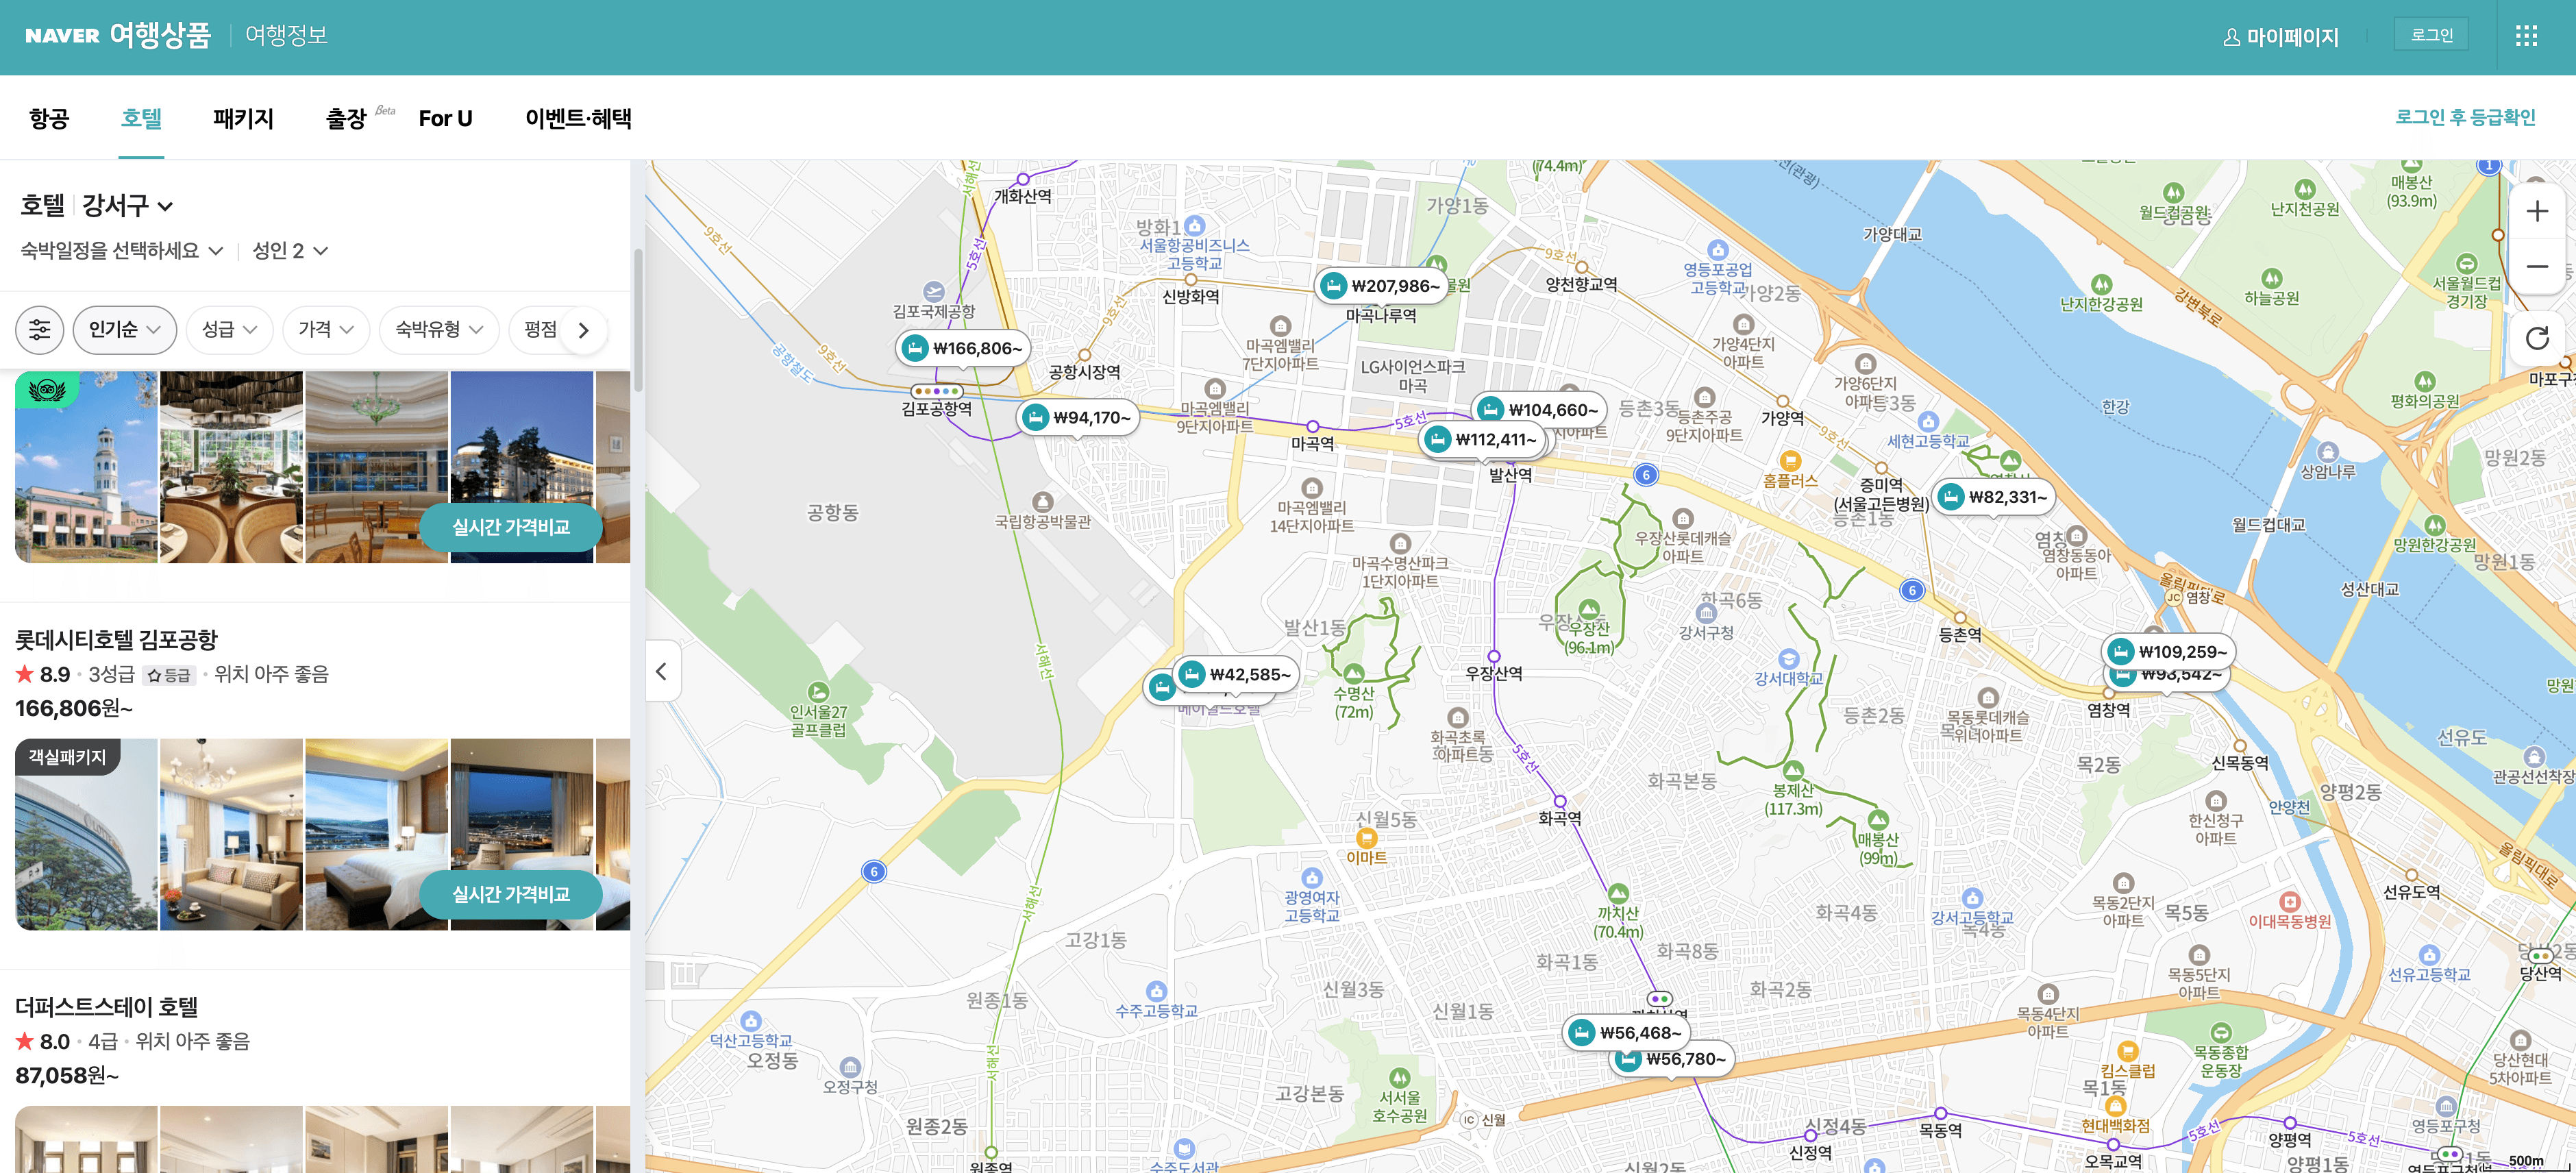Open the 가격 price filter dropdown
Image resolution: width=2576 pixels, height=1173 pixels.
point(325,329)
